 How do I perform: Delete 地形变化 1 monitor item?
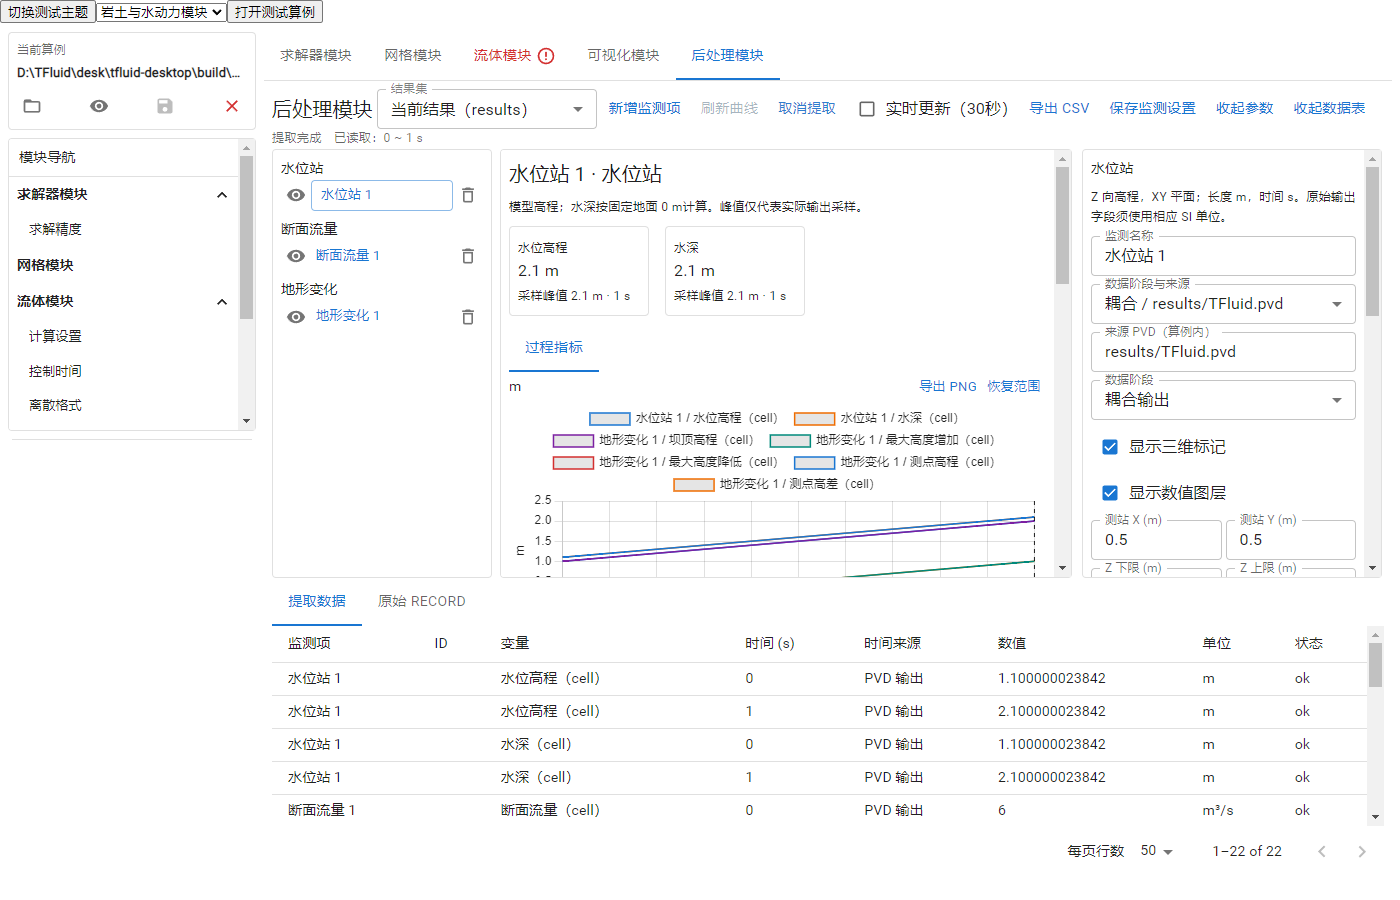point(468,317)
